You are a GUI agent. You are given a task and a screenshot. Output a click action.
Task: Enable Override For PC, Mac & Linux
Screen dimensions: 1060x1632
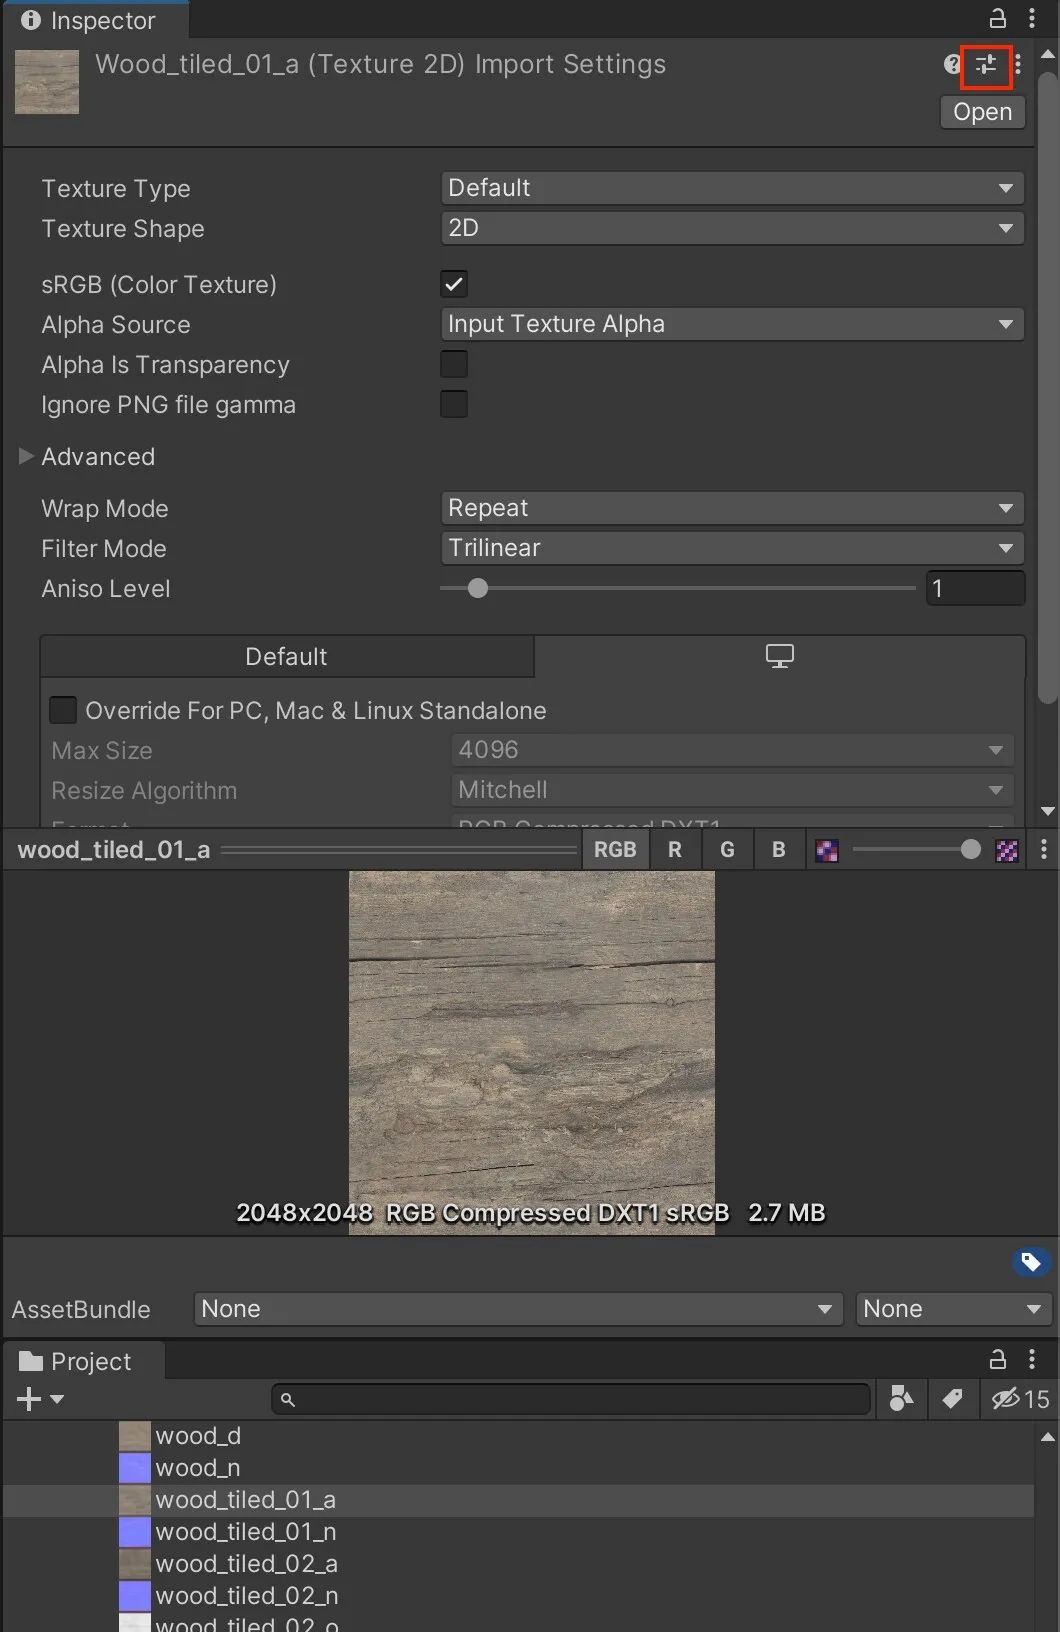[63, 711]
